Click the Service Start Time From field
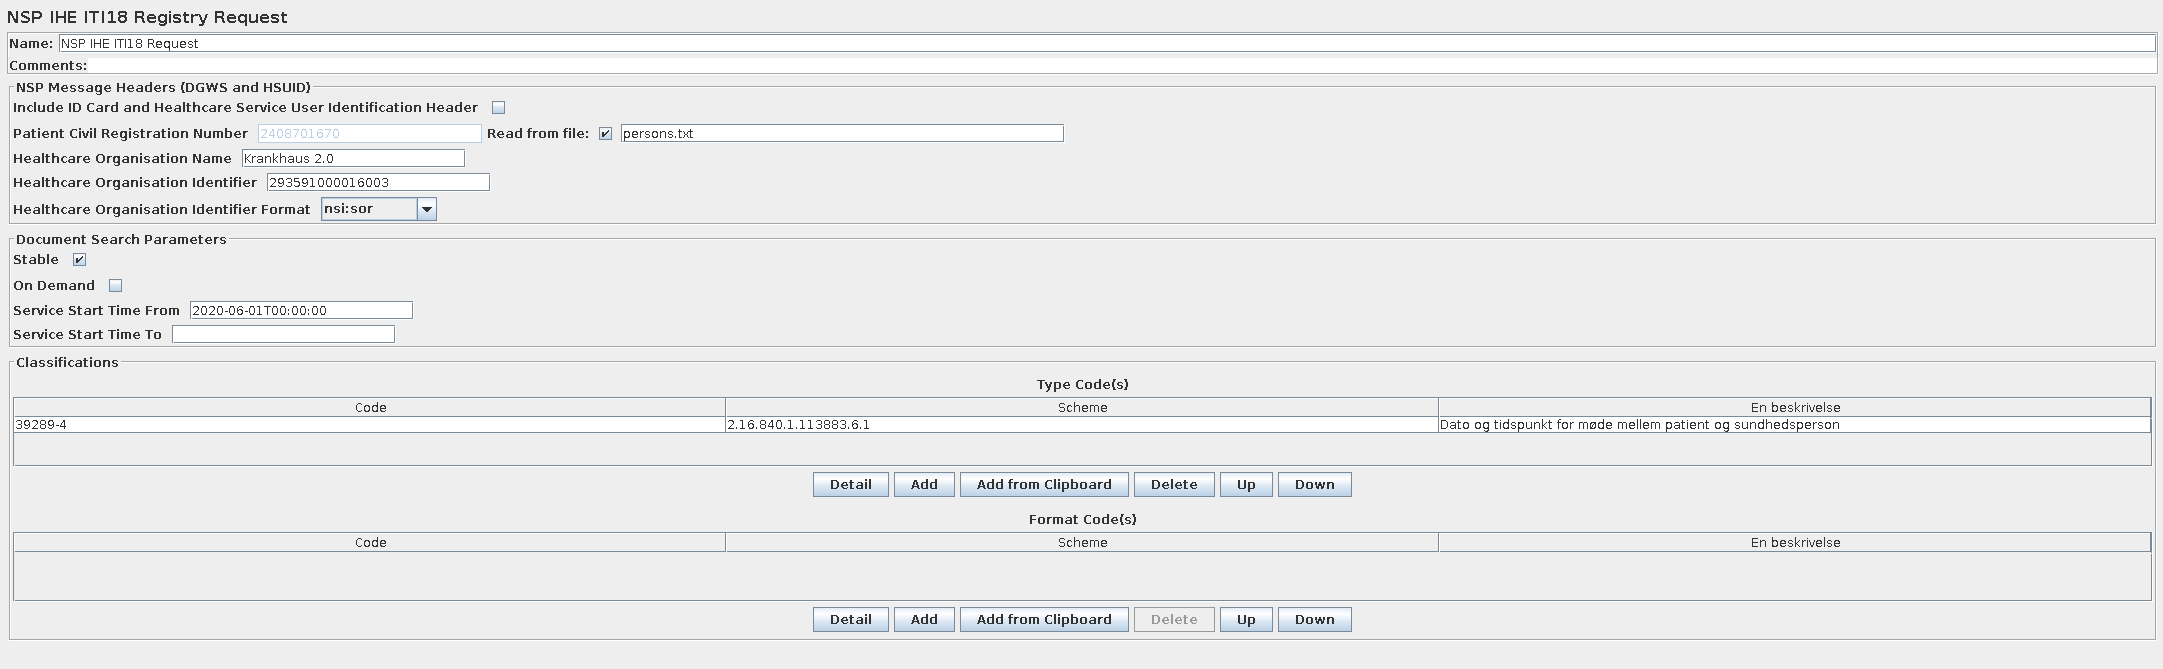The image size is (2163, 669). (301, 311)
